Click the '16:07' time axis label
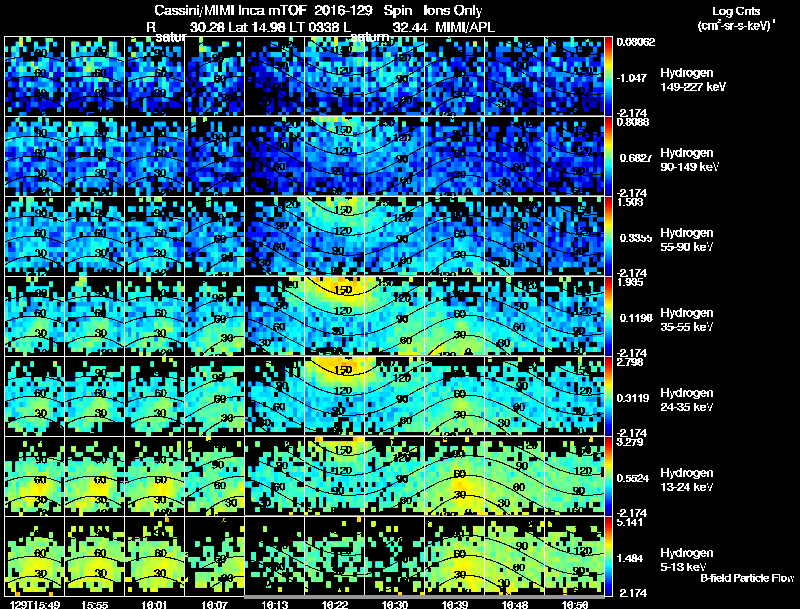 215,604
